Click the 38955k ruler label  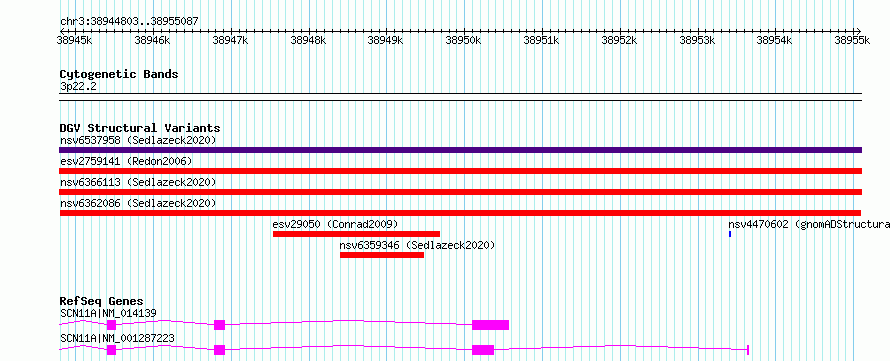852,40
